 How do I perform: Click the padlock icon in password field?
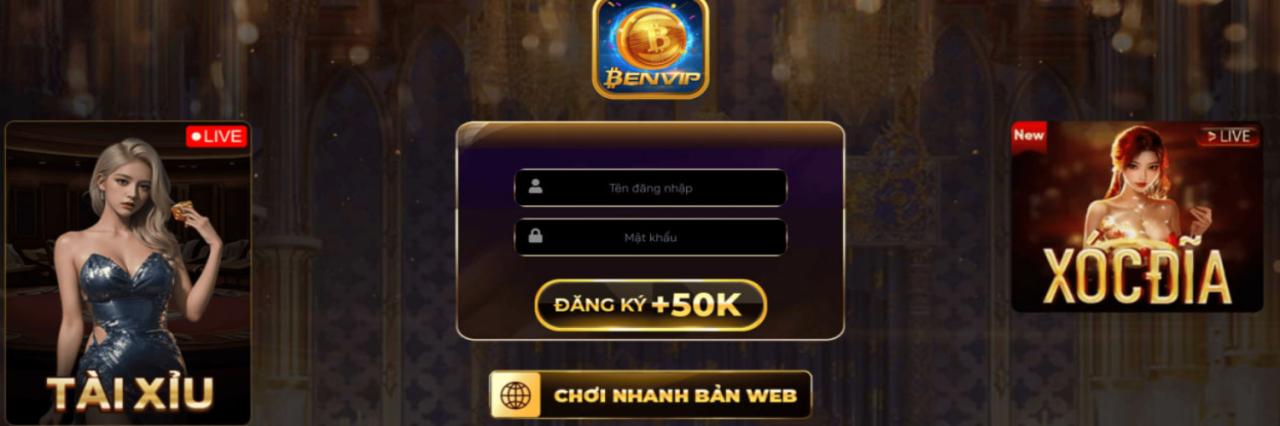tap(536, 236)
